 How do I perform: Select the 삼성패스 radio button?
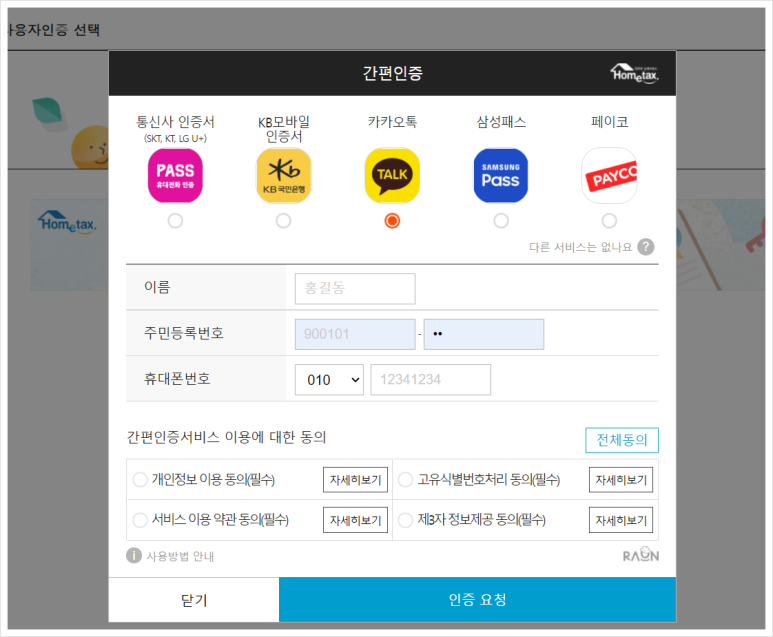(x=501, y=221)
